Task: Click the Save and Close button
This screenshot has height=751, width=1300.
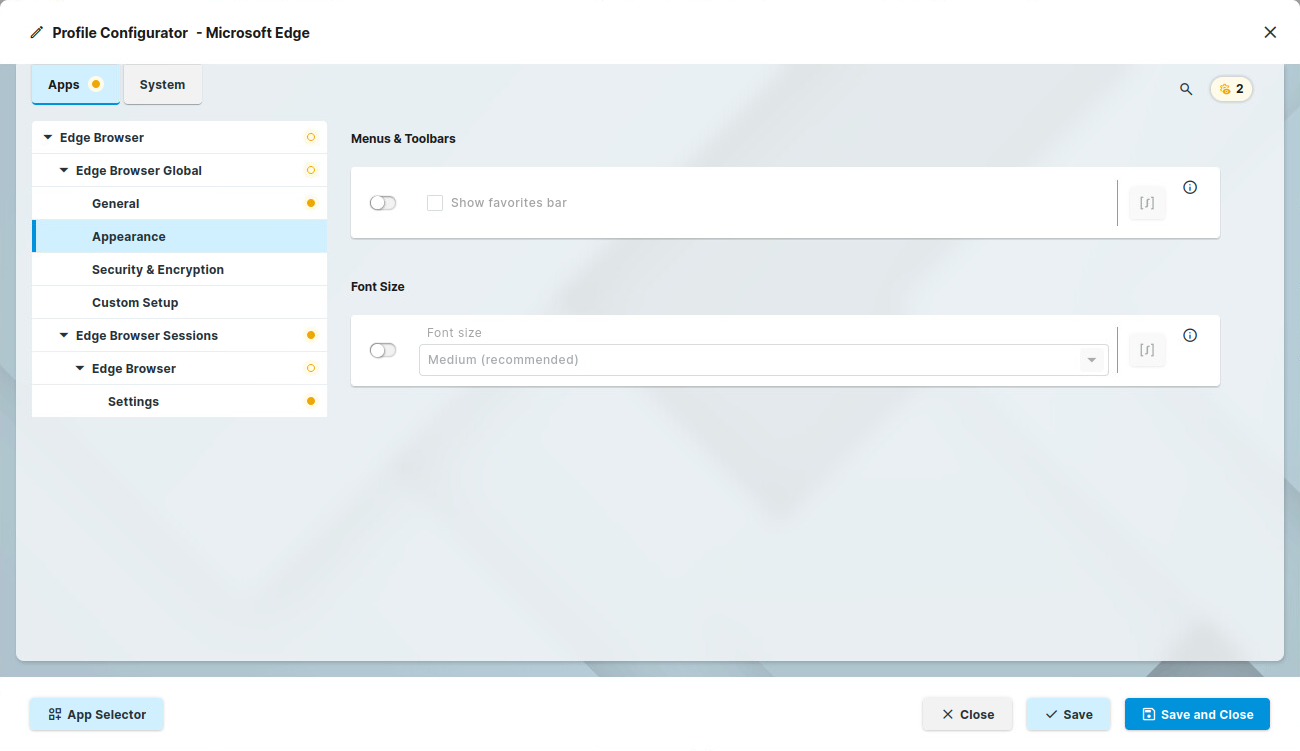Action: pyautogui.click(x=1197, y=714)
